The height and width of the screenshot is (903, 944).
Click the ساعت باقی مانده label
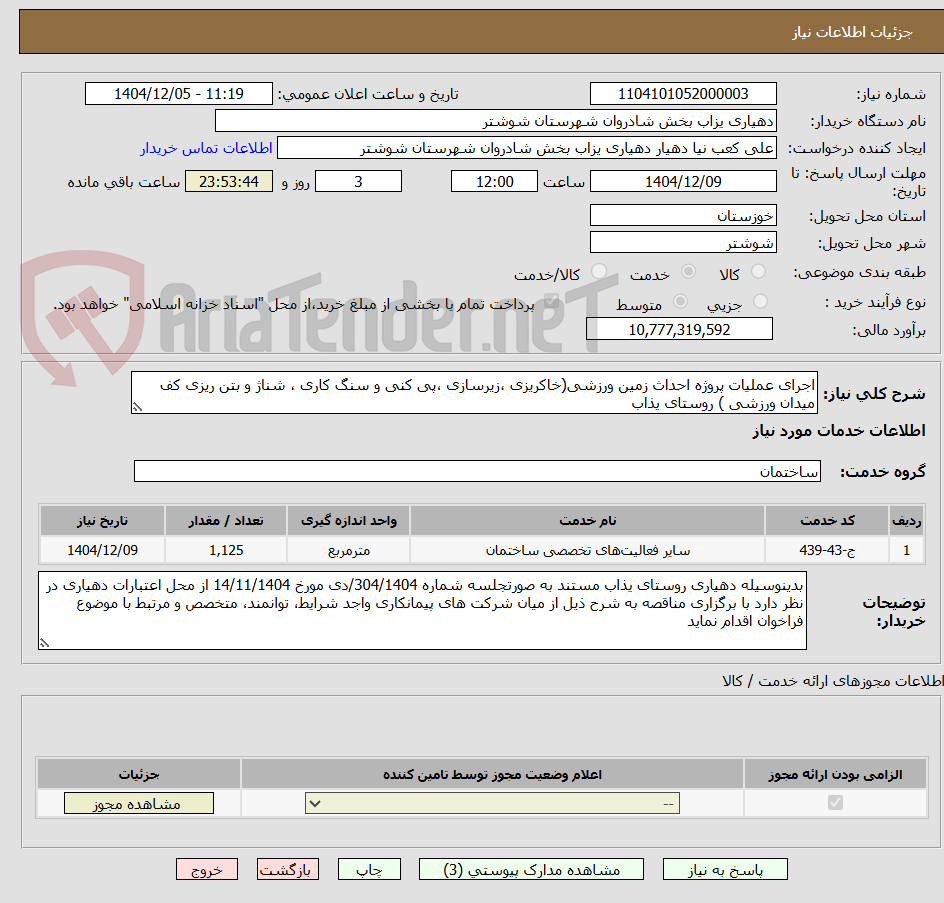point(123,182)
